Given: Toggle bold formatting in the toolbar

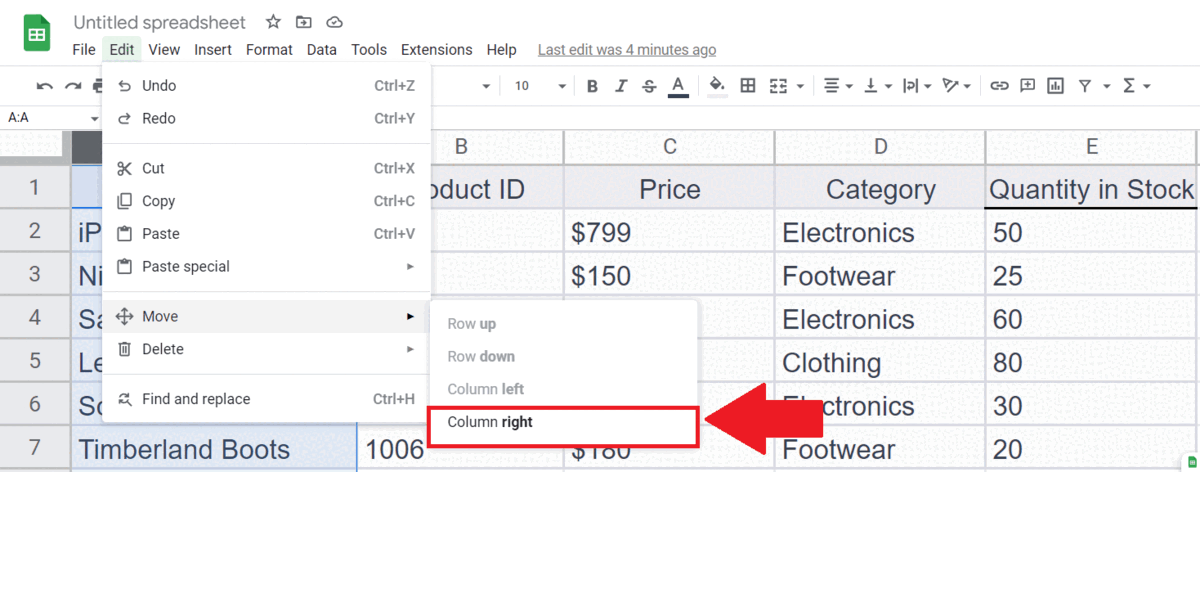Looking at the screenshot, I should [x=592, y=86].
